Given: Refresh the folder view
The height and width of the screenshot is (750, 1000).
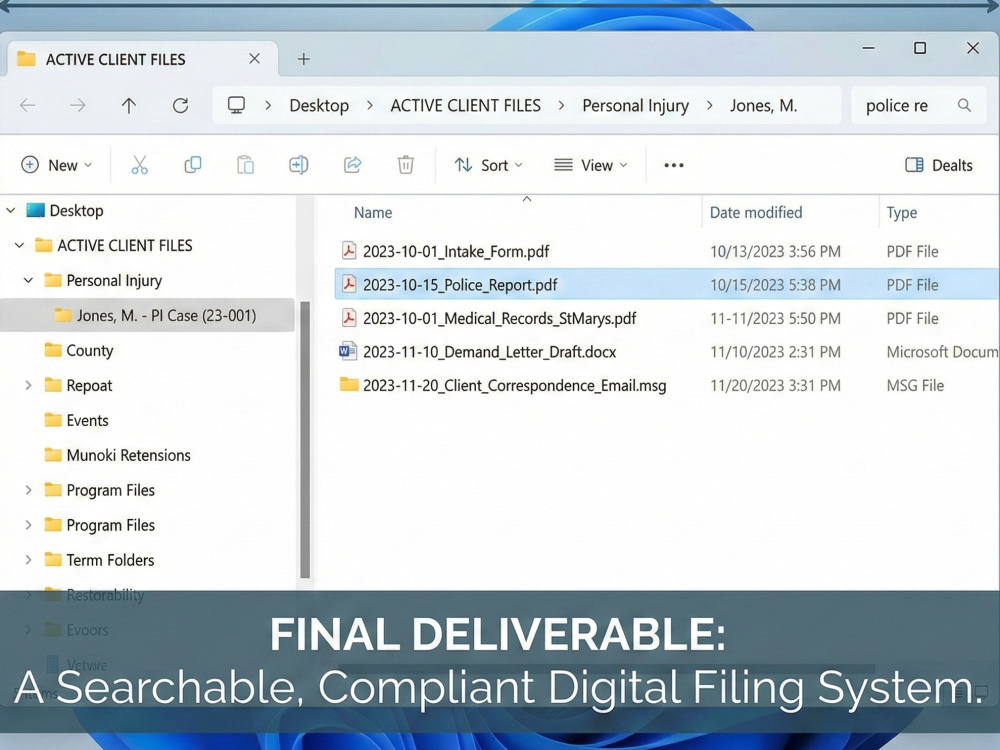Looking at the screenshot, I should (x=180, y=105).
